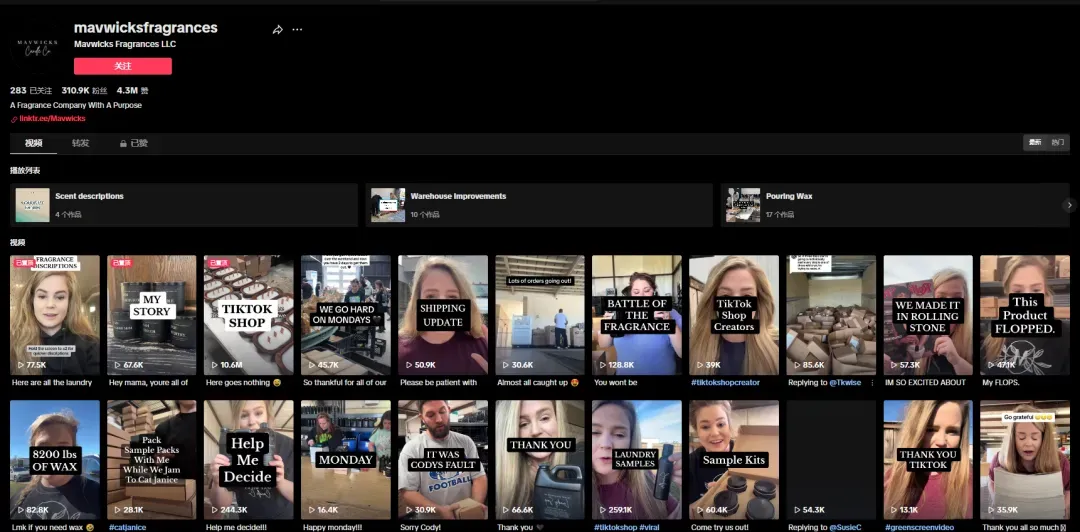The width and height of the screenshot is (1080, 532).
Task: Switch to the 转发 reposts tab
Action: (x=81, y=143)
